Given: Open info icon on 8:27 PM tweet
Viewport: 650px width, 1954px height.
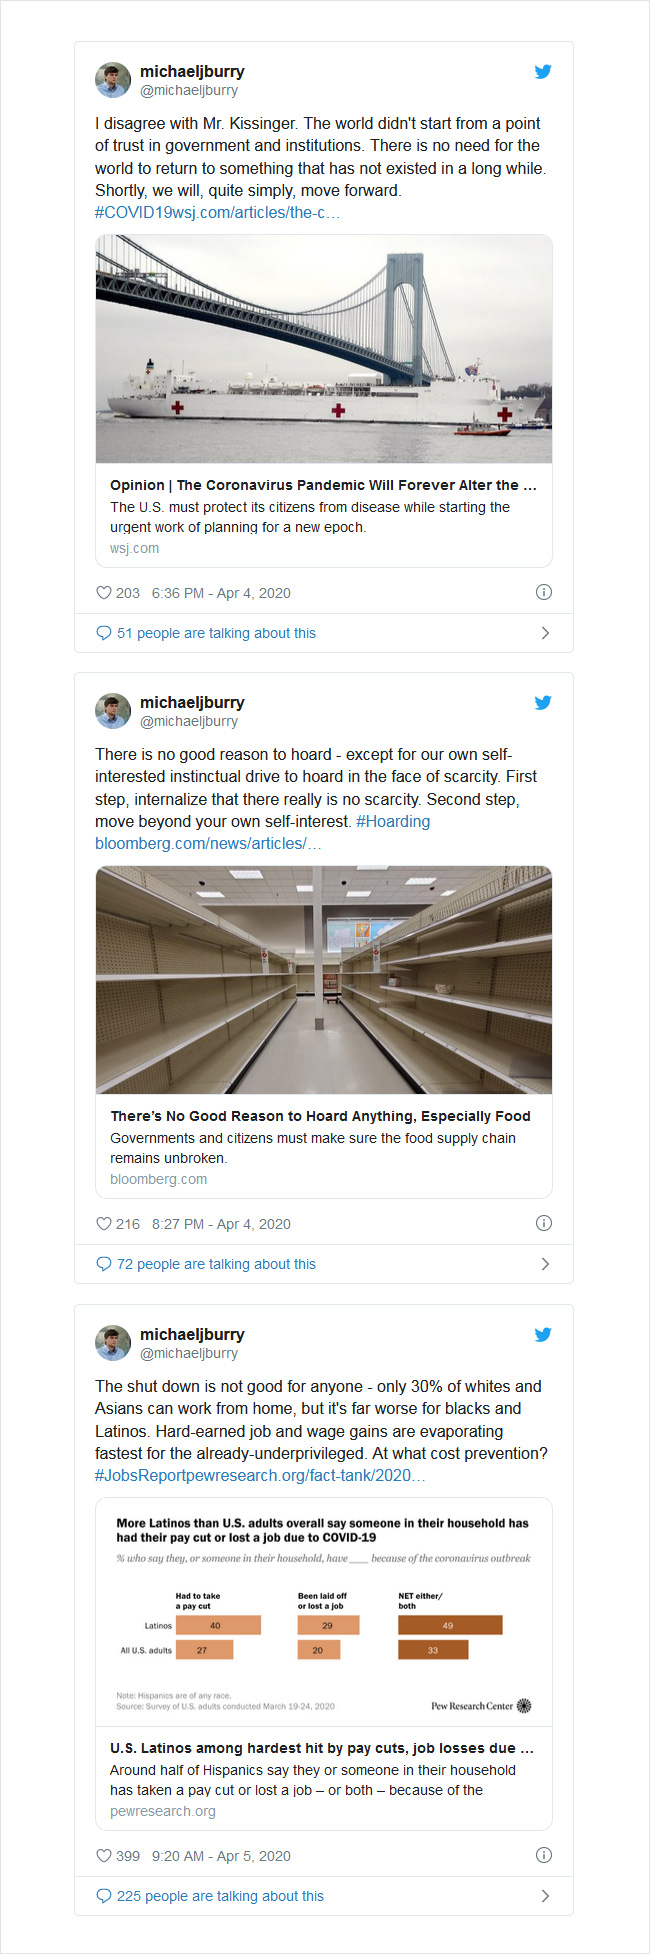Looking at the screenshot, I should pyautogui.click(x=544, y=1223).
